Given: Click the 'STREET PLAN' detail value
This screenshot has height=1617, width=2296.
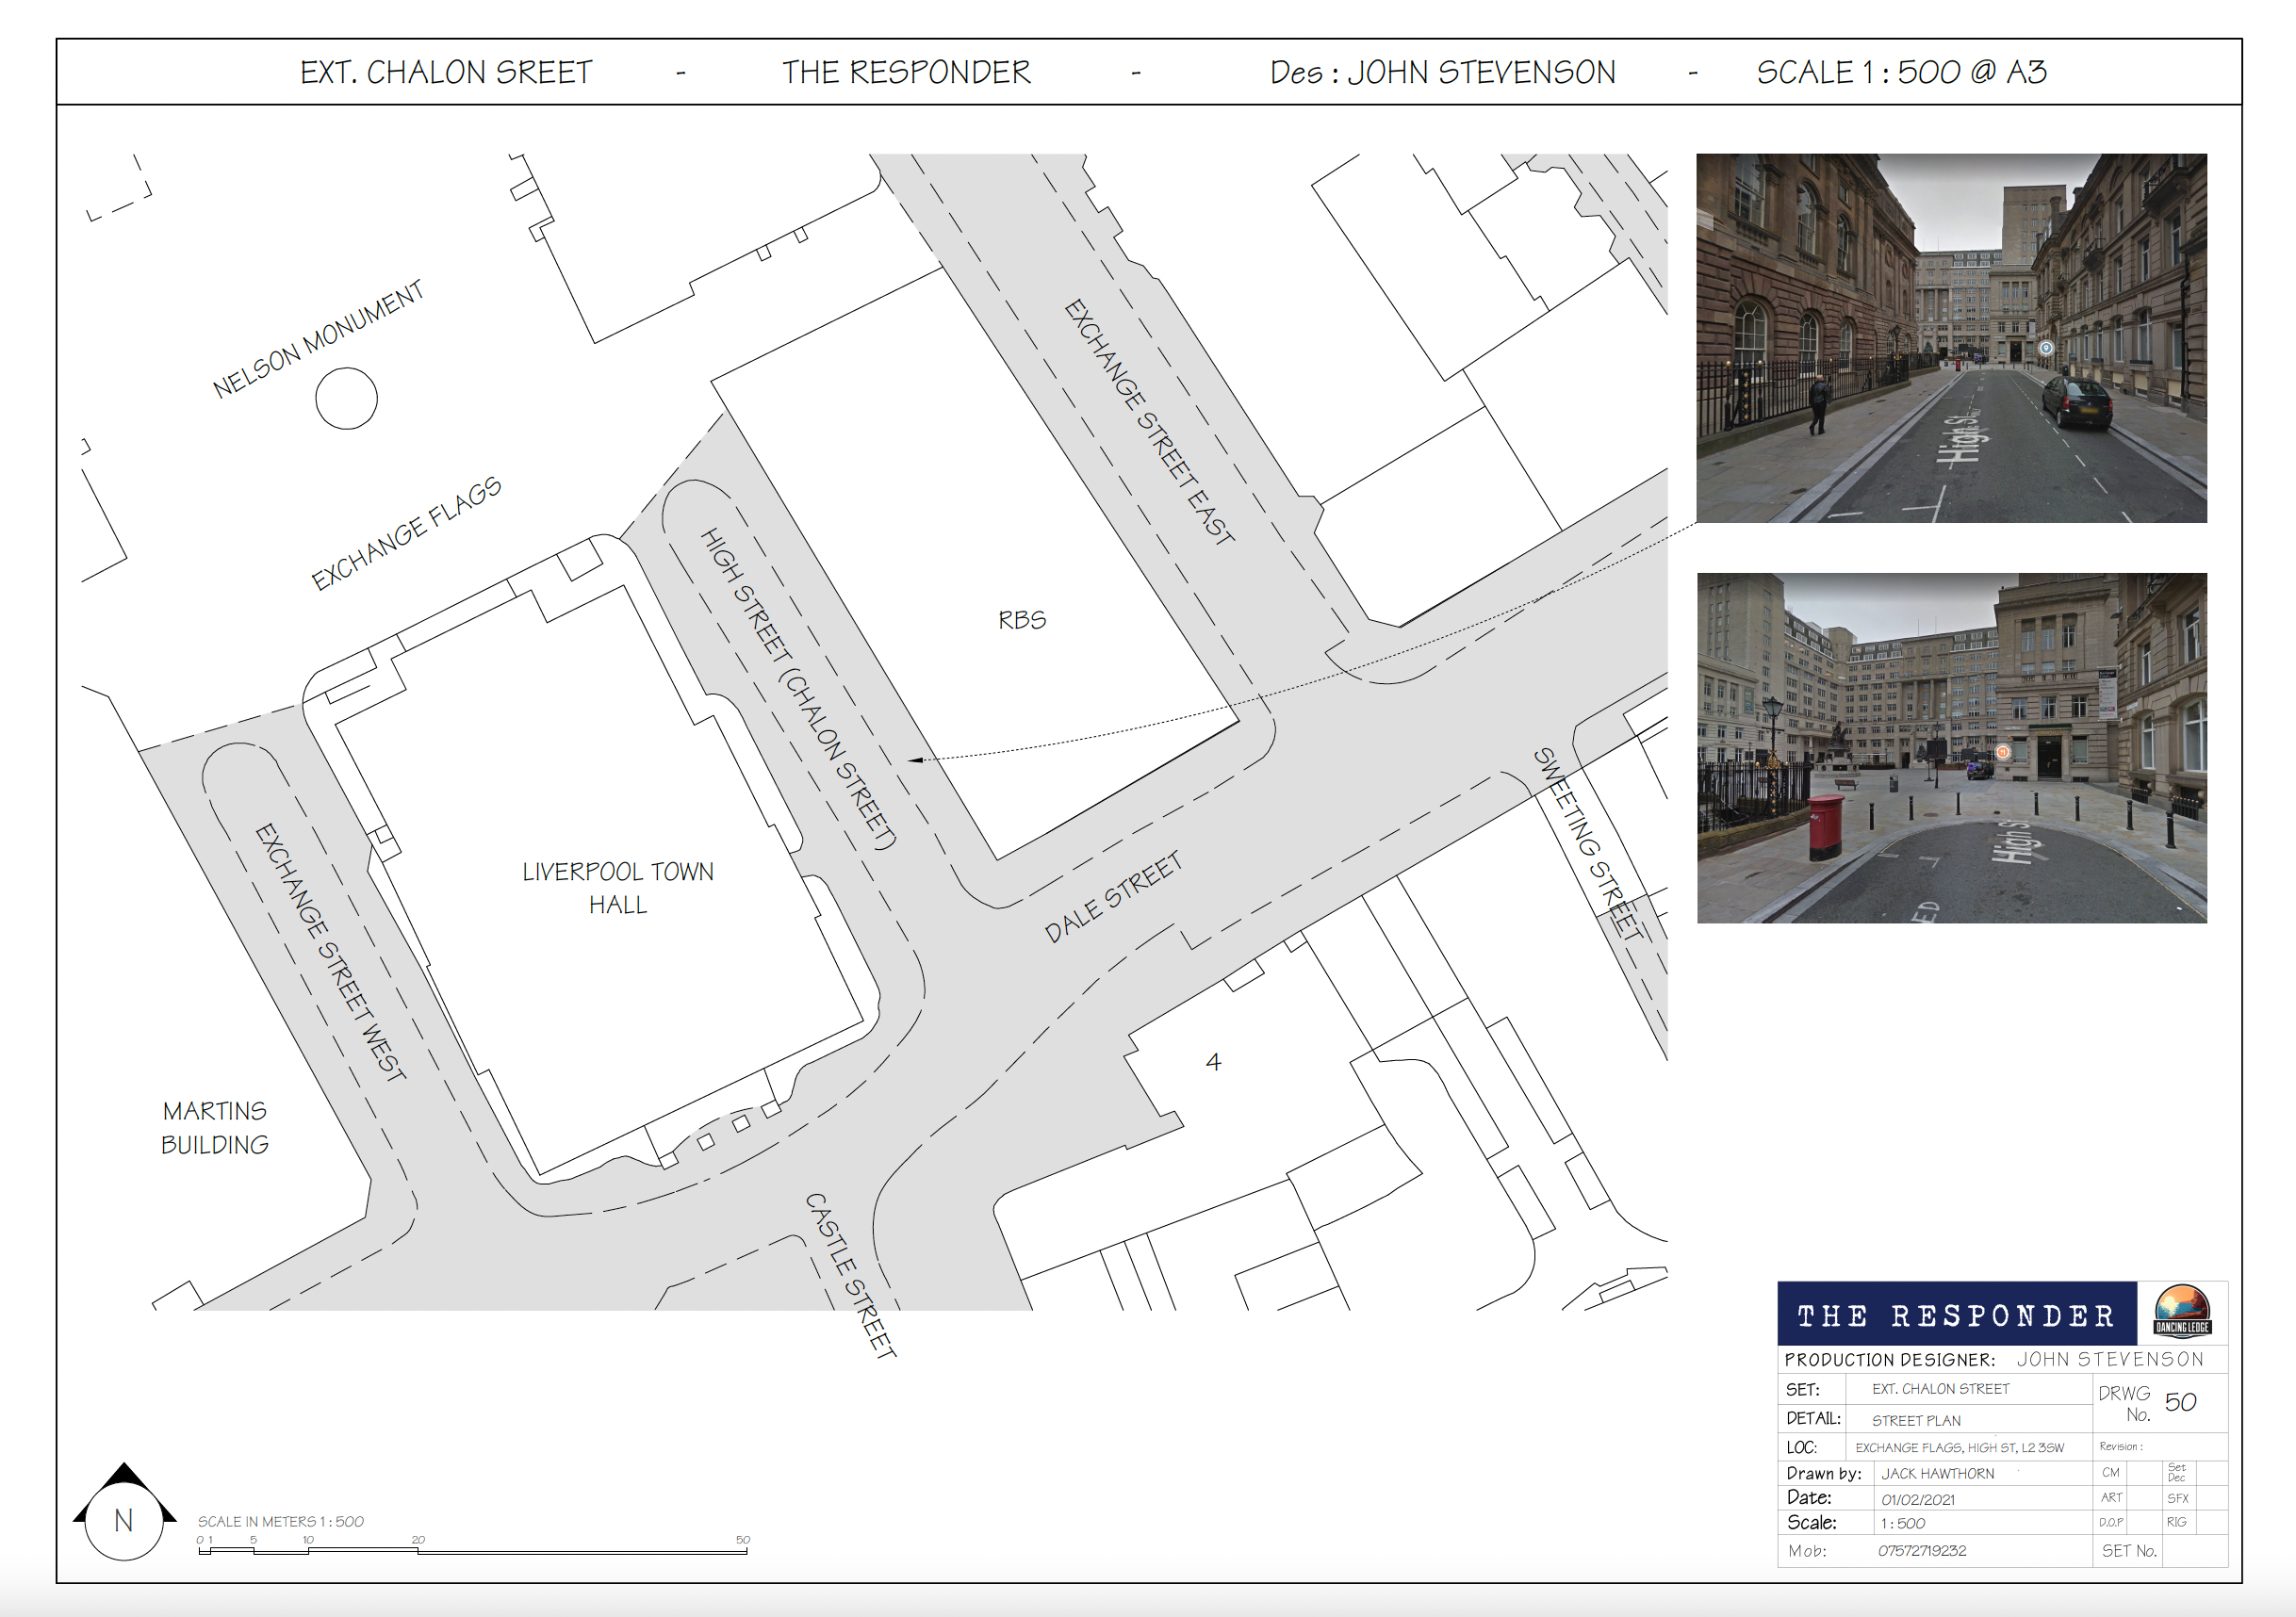Looking at the screenshot, I should point(1916,1420).
